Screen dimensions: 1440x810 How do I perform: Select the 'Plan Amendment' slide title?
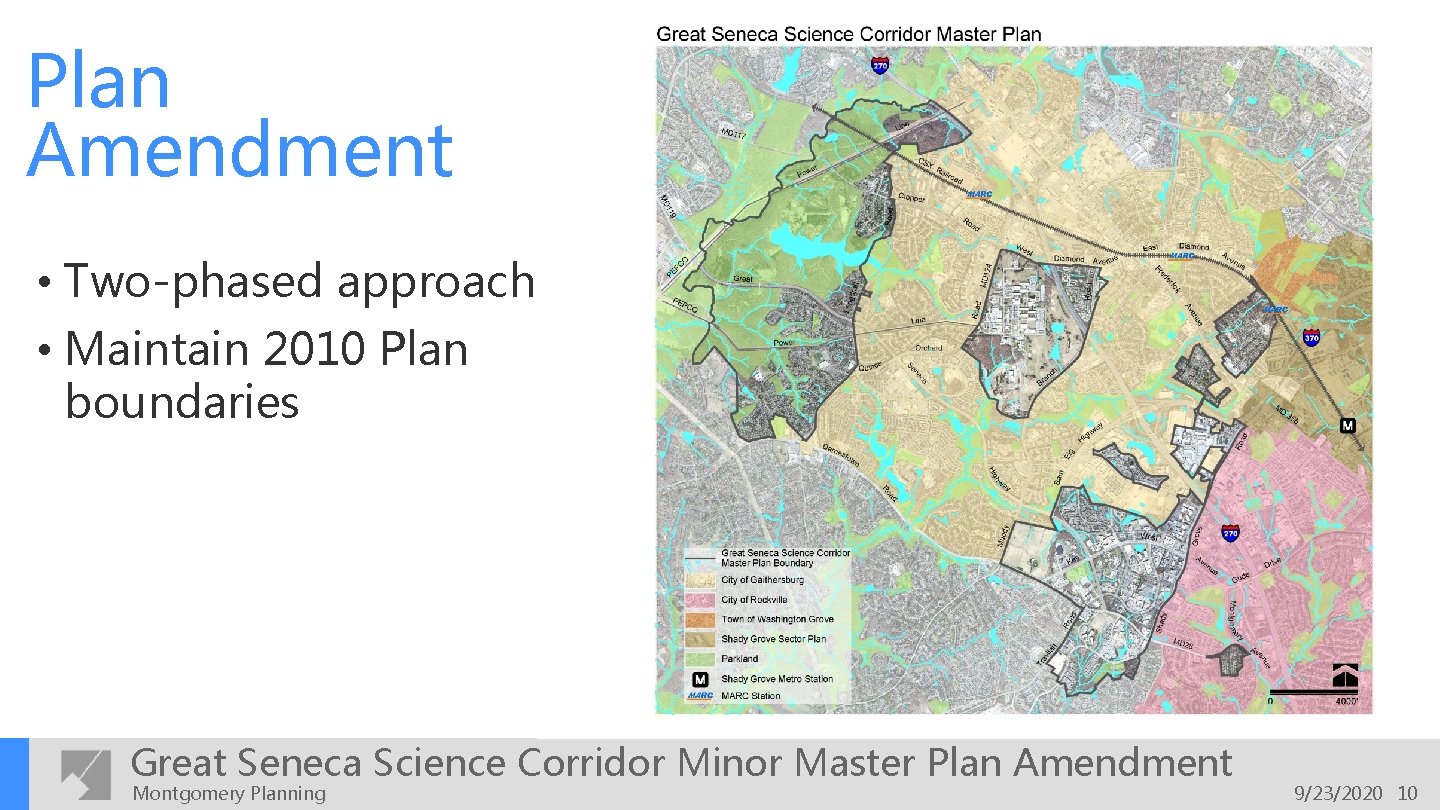point(240,115)
